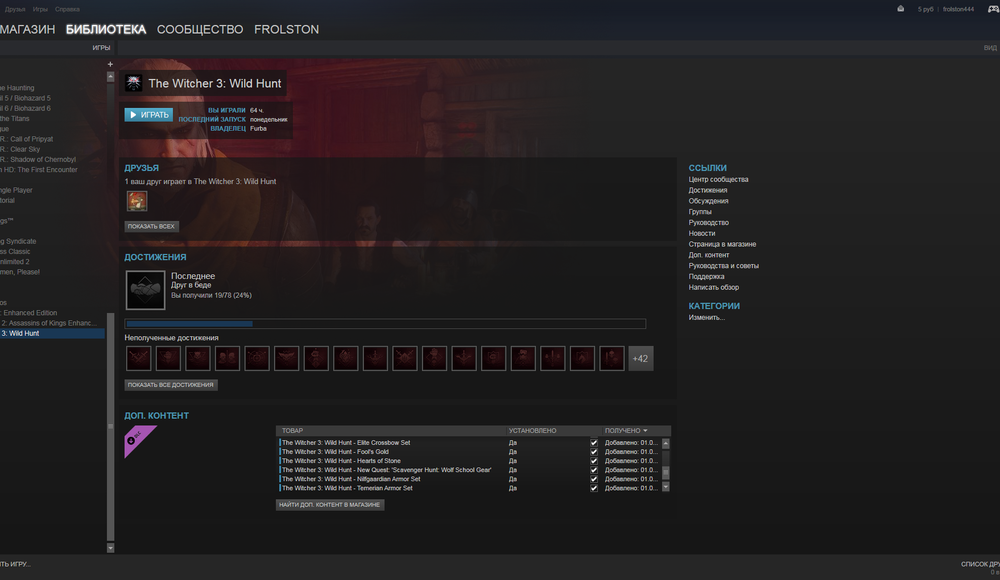Click ПОКАЗАТЬ ВСЕХ friends button
1000x580 pixels.
[x=151, y=227]
